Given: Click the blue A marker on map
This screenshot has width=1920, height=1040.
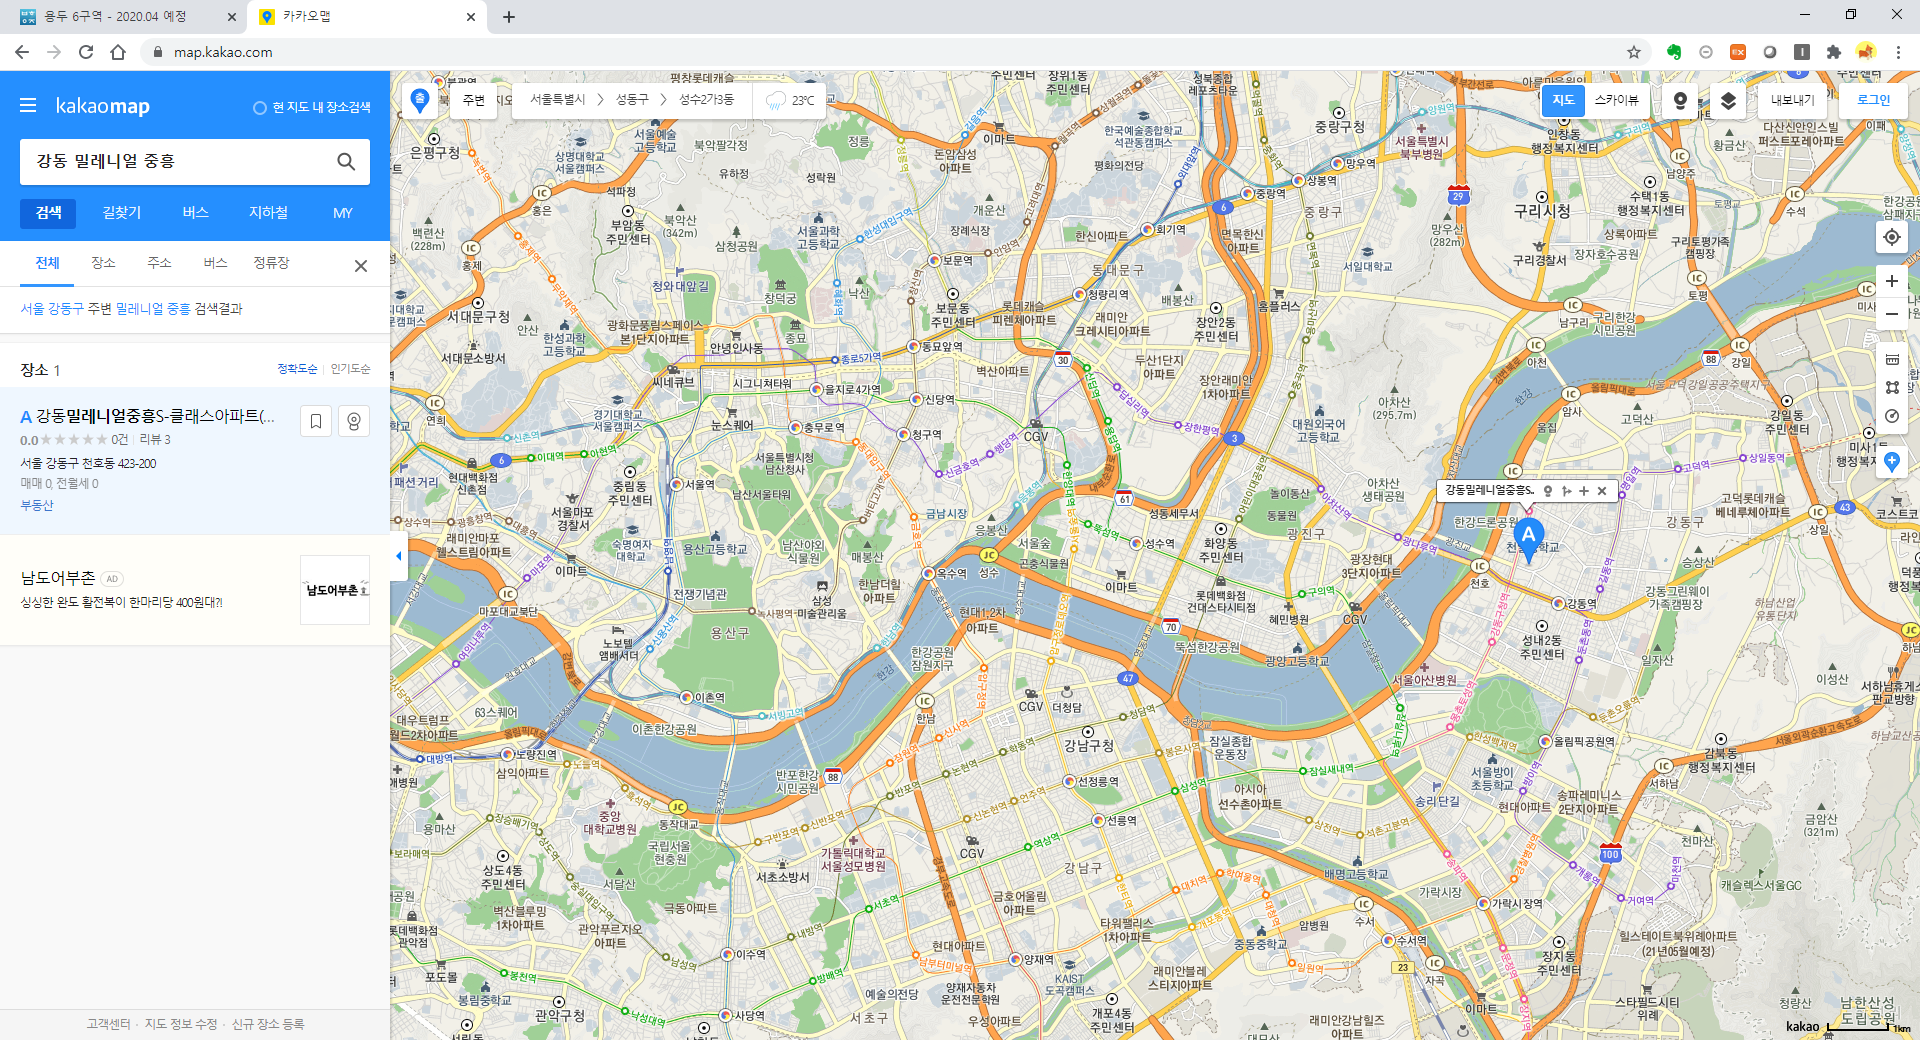Looking at the screenshot, I should [1528, 538].
